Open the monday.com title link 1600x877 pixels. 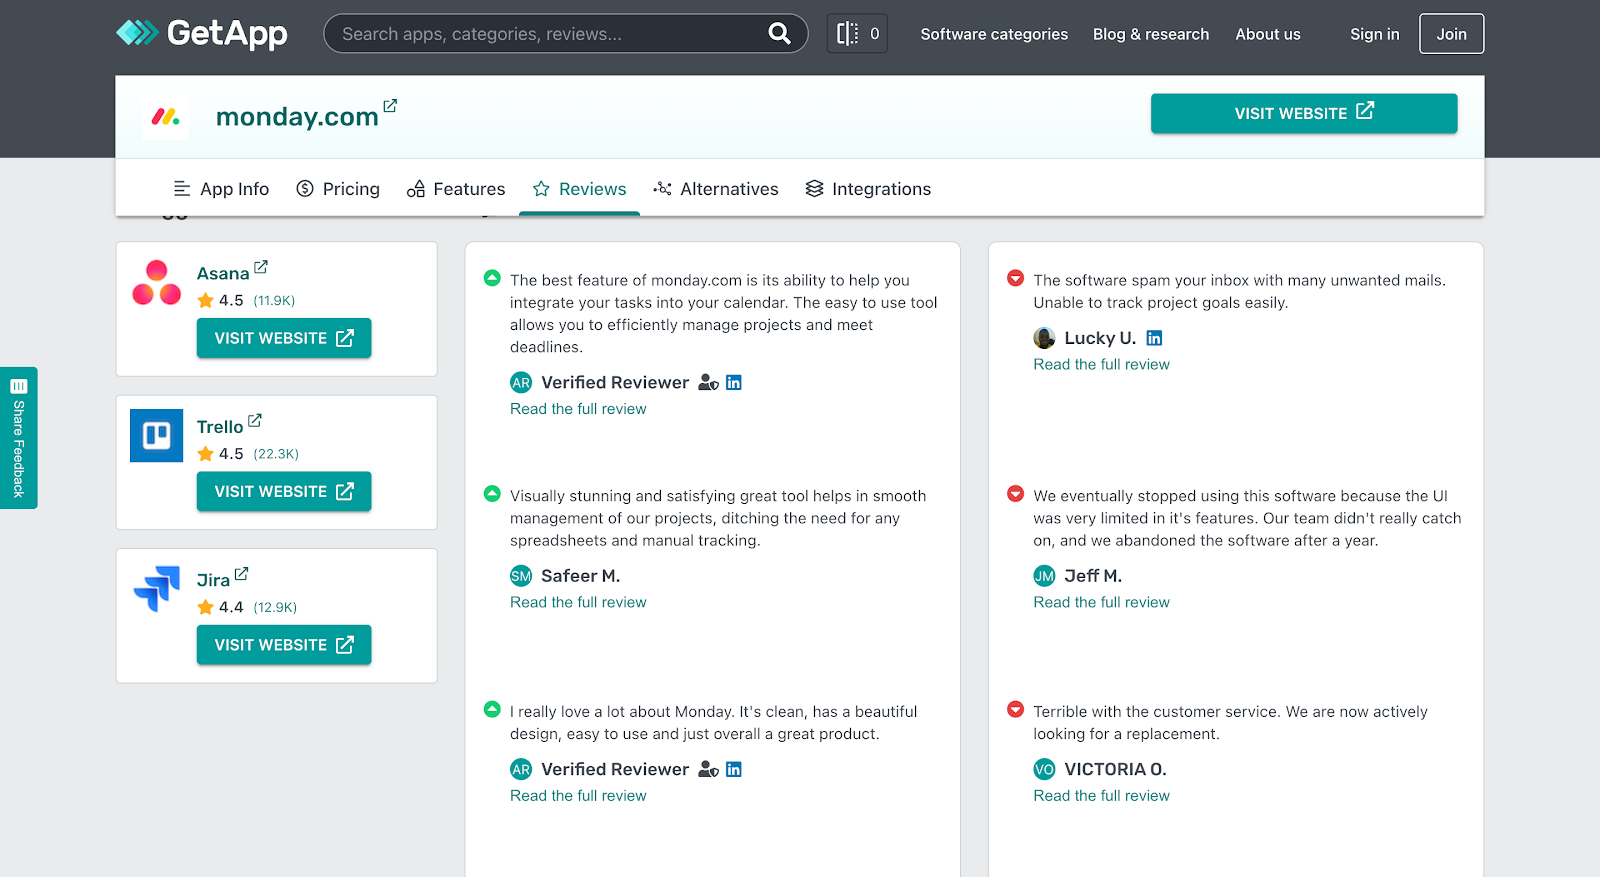click(x=297, y=117)
